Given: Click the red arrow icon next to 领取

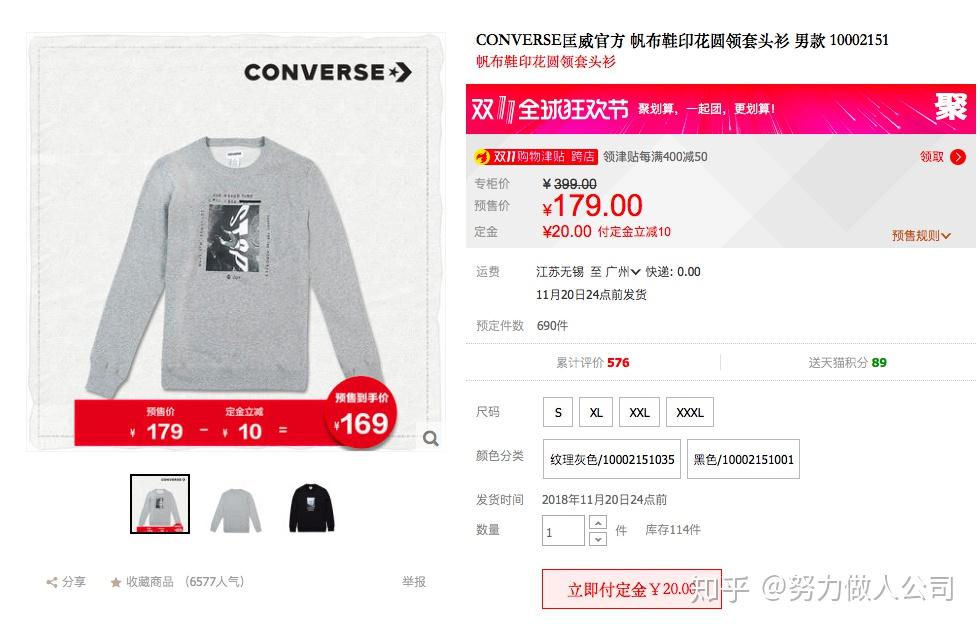Looking at the screenshot, I should pos(958,157).
